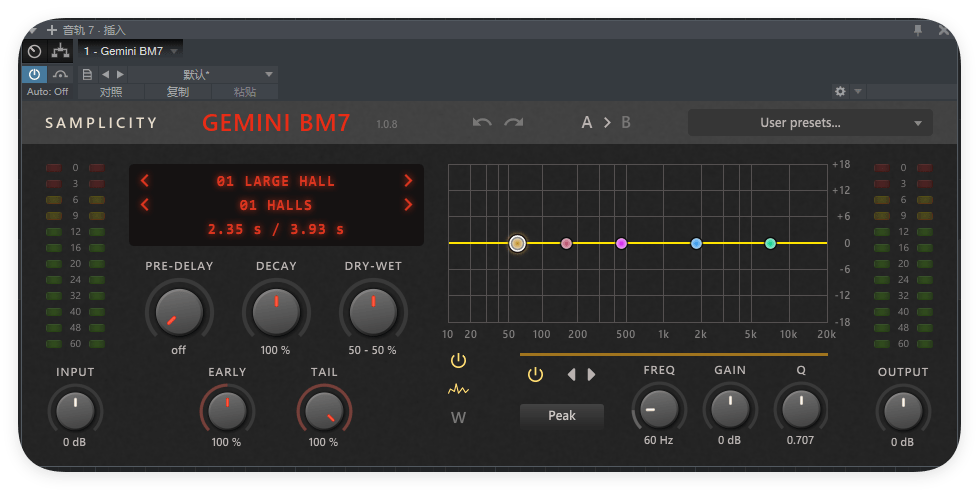Close the plugin window
979x490 pixels.
pyautogui.click(x=943, y=30)
